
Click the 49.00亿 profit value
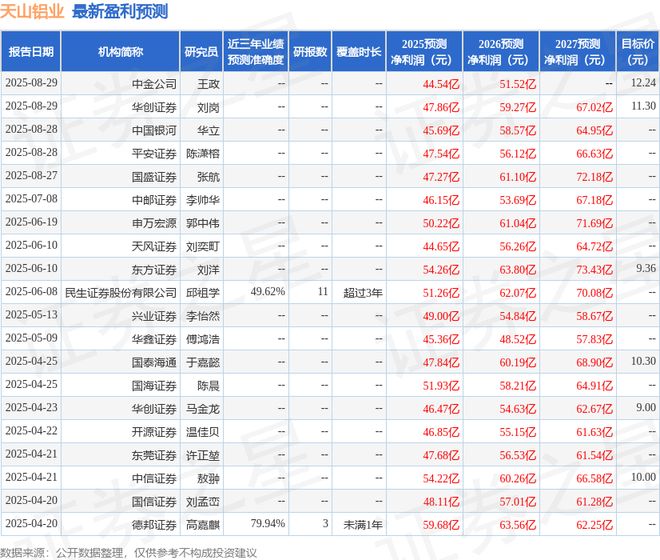(x=441, y=316)
